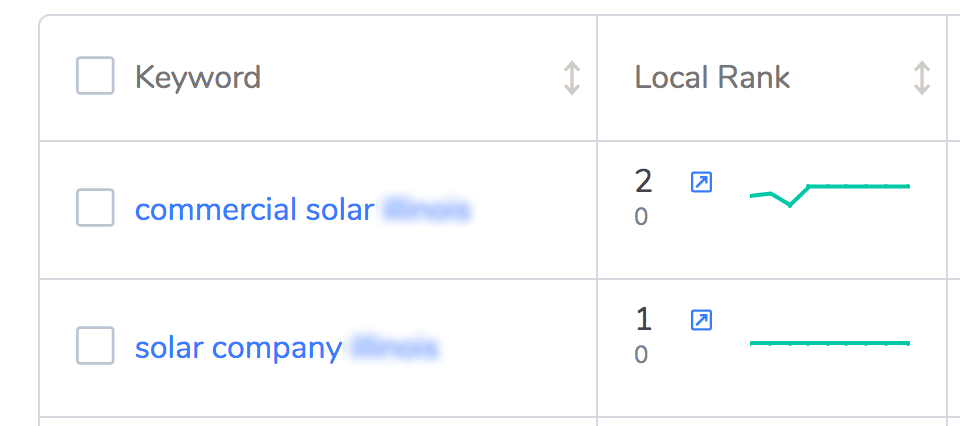Click the Keyword column header label

[198, 78]
